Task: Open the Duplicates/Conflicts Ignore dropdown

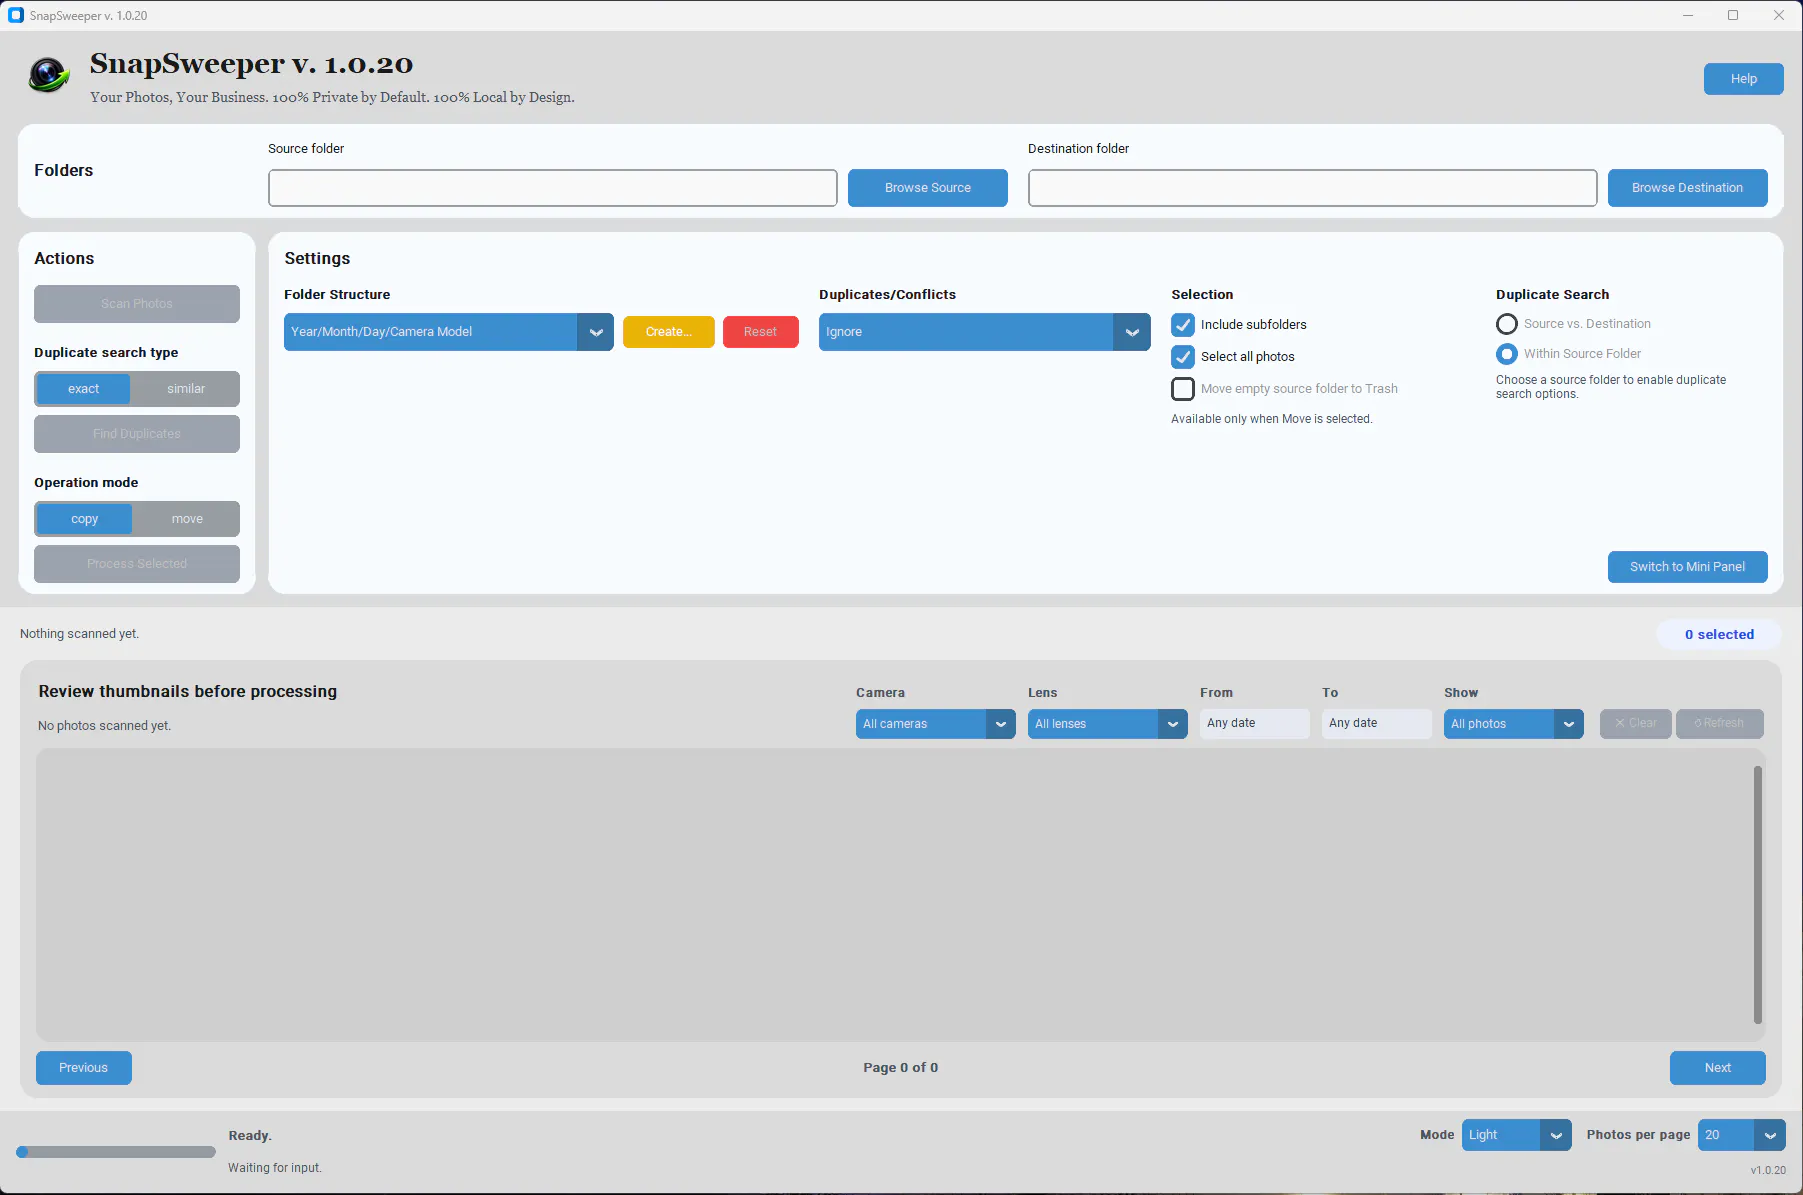Action: point(984,332)
